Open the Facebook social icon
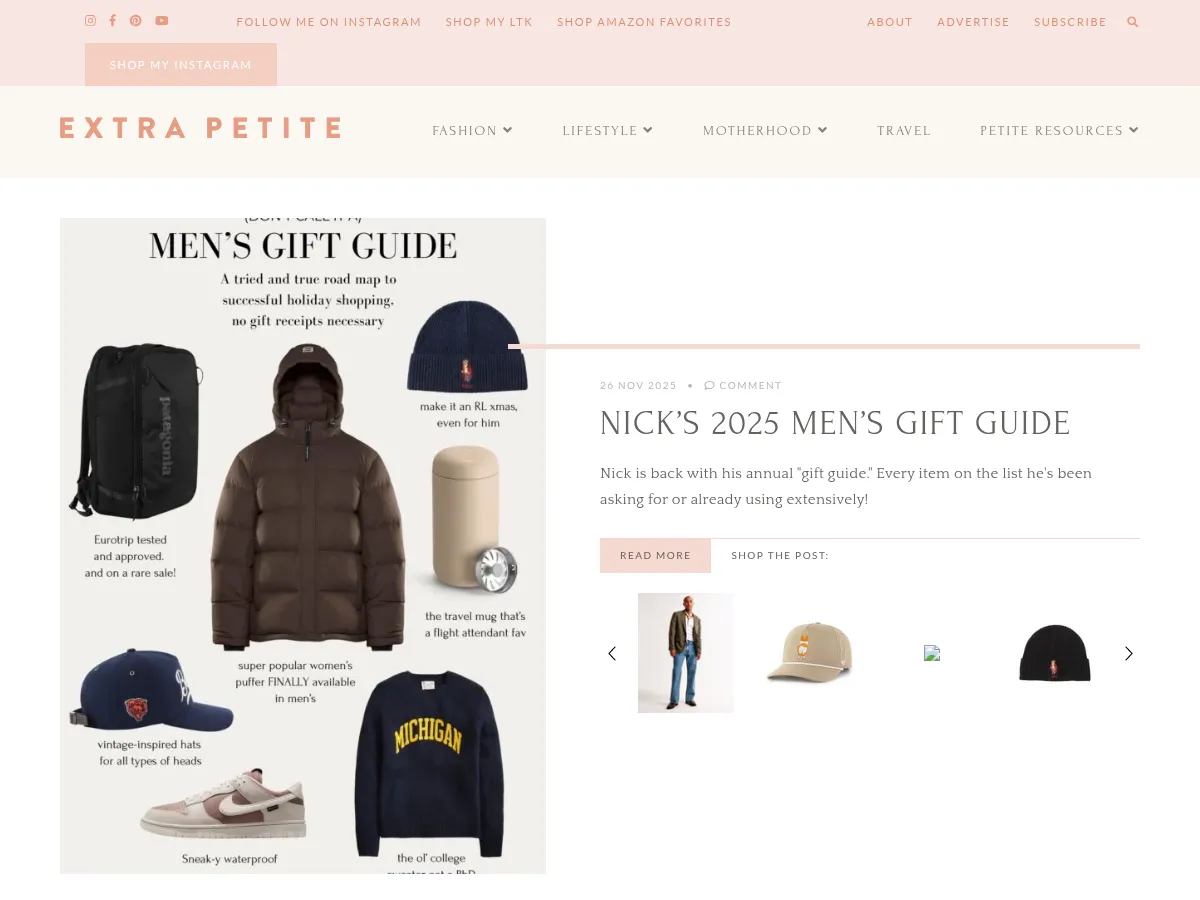 [112, 21]
